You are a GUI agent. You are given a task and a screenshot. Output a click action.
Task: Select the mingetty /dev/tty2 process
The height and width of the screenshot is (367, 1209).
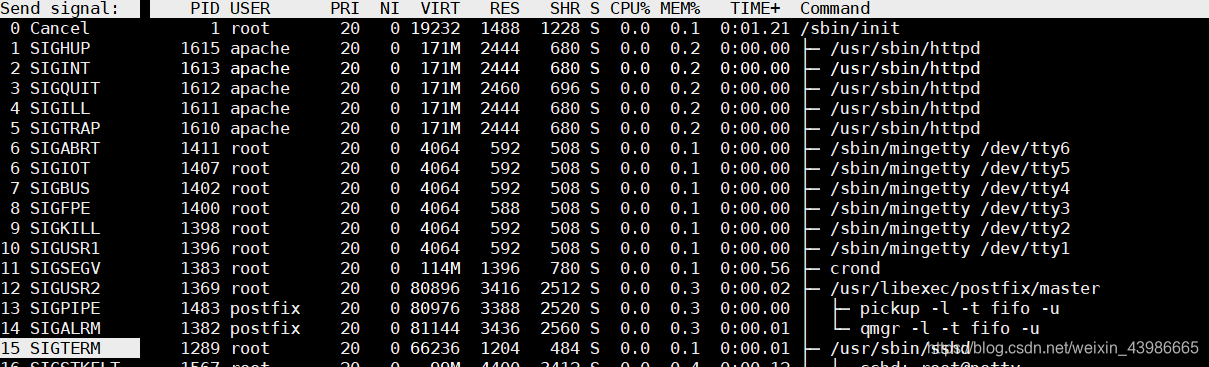(679, 228)
